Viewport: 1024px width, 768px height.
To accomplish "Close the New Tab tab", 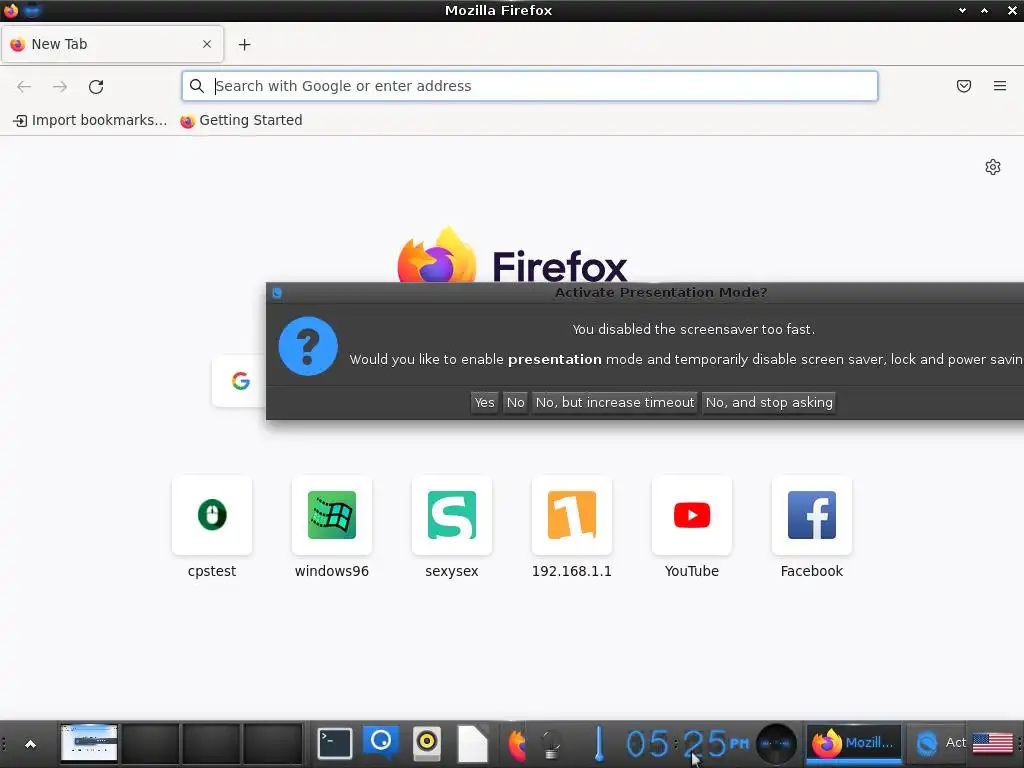I will point(207,44).
